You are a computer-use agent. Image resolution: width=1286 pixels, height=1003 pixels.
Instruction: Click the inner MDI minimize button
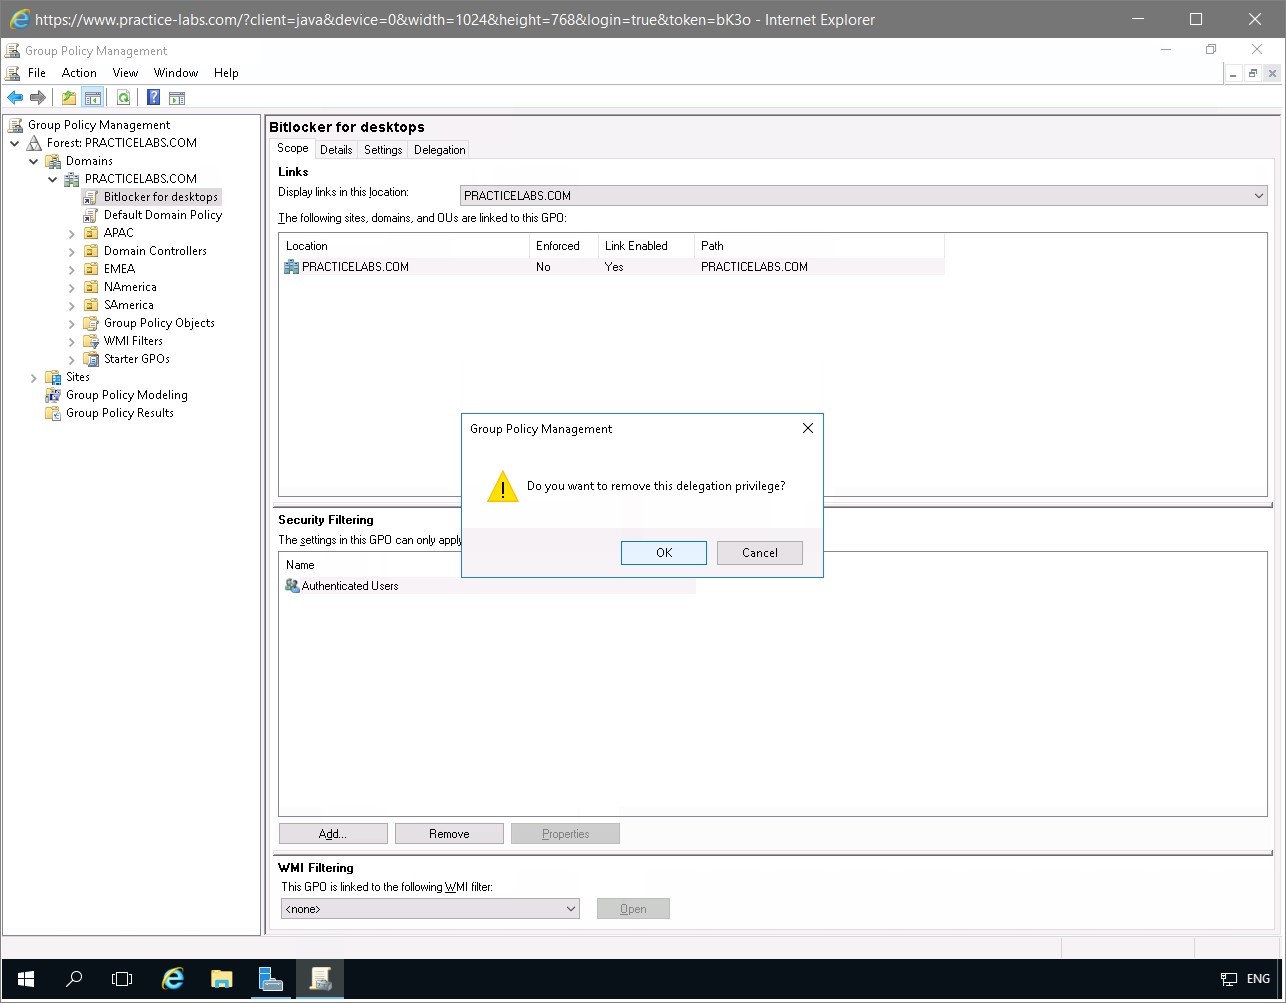[1234, 74]
